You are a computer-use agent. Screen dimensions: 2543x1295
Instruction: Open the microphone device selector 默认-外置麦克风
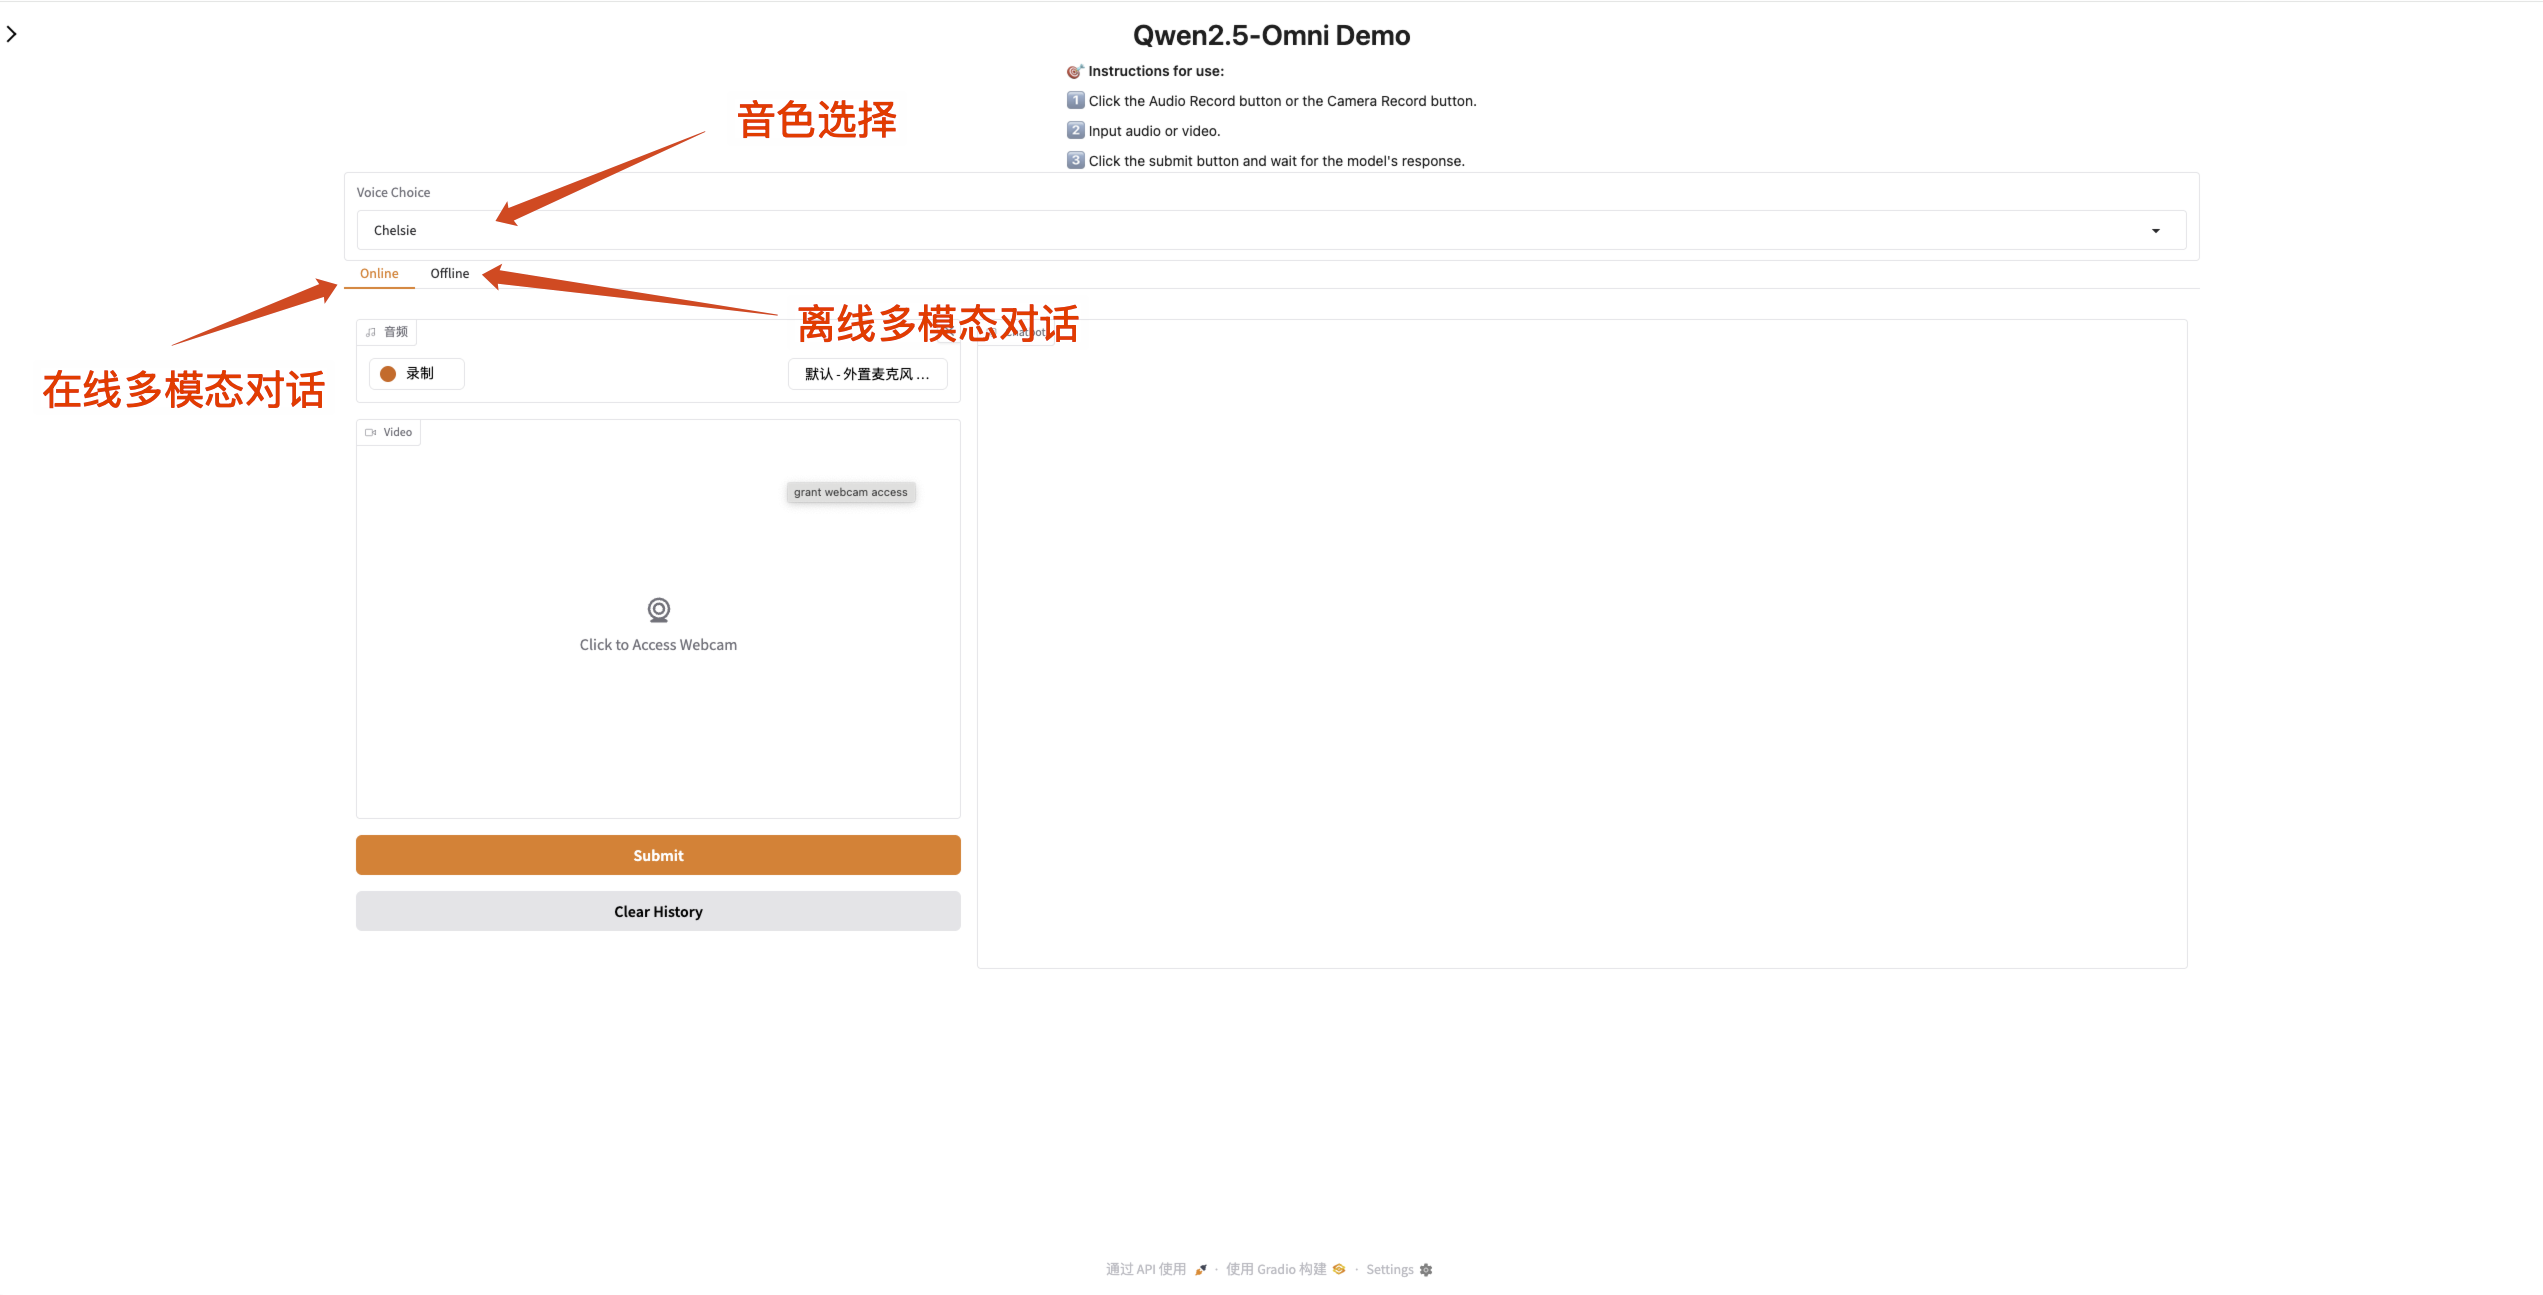point(867,374)
